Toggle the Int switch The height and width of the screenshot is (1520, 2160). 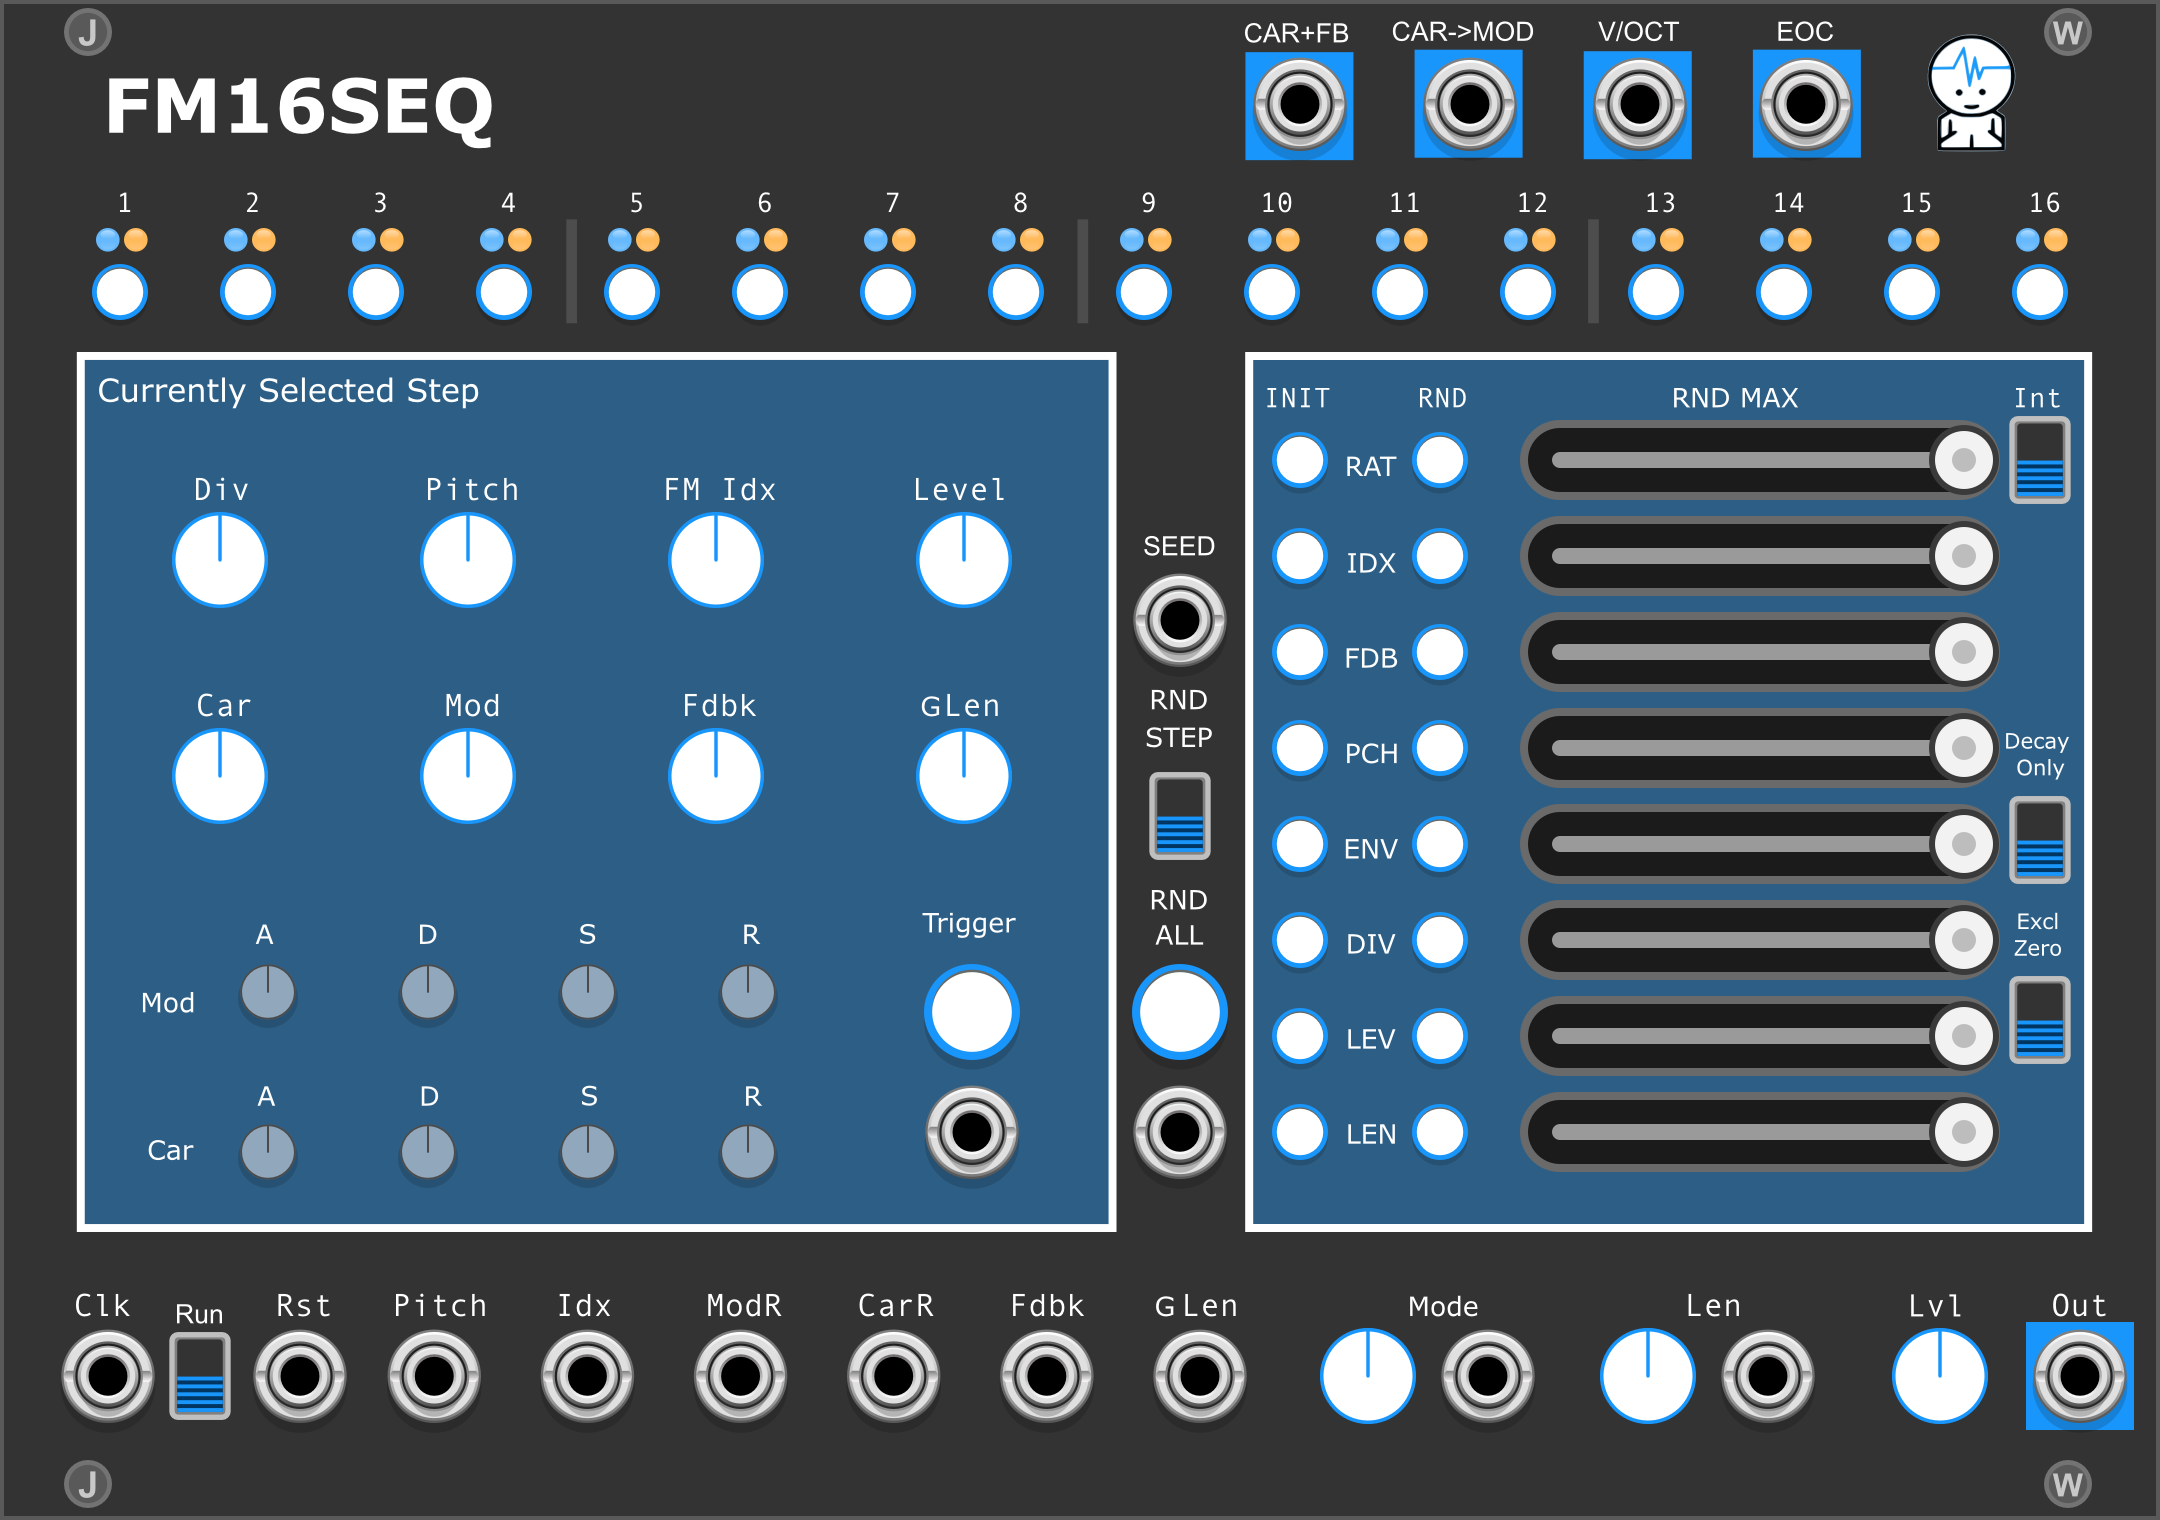pos(2040,460)
